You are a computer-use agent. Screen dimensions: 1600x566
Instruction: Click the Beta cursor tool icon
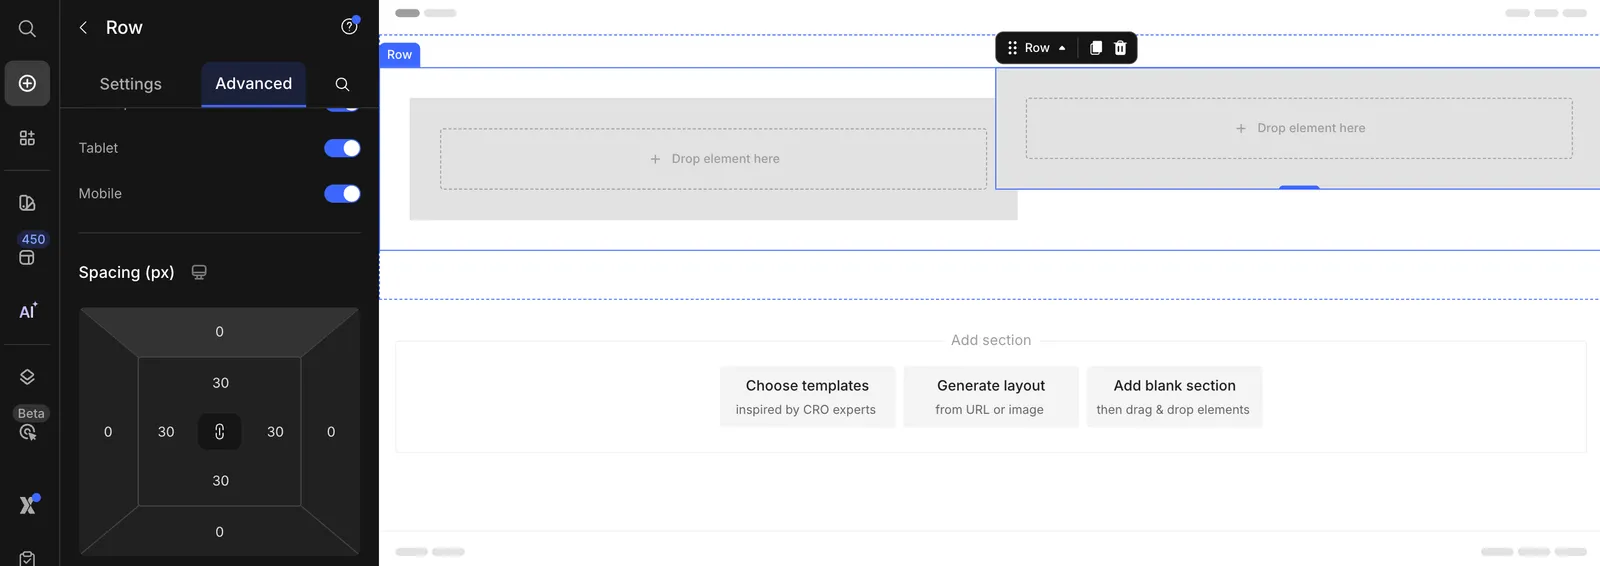pyautogui.click(x=27, y=432)
